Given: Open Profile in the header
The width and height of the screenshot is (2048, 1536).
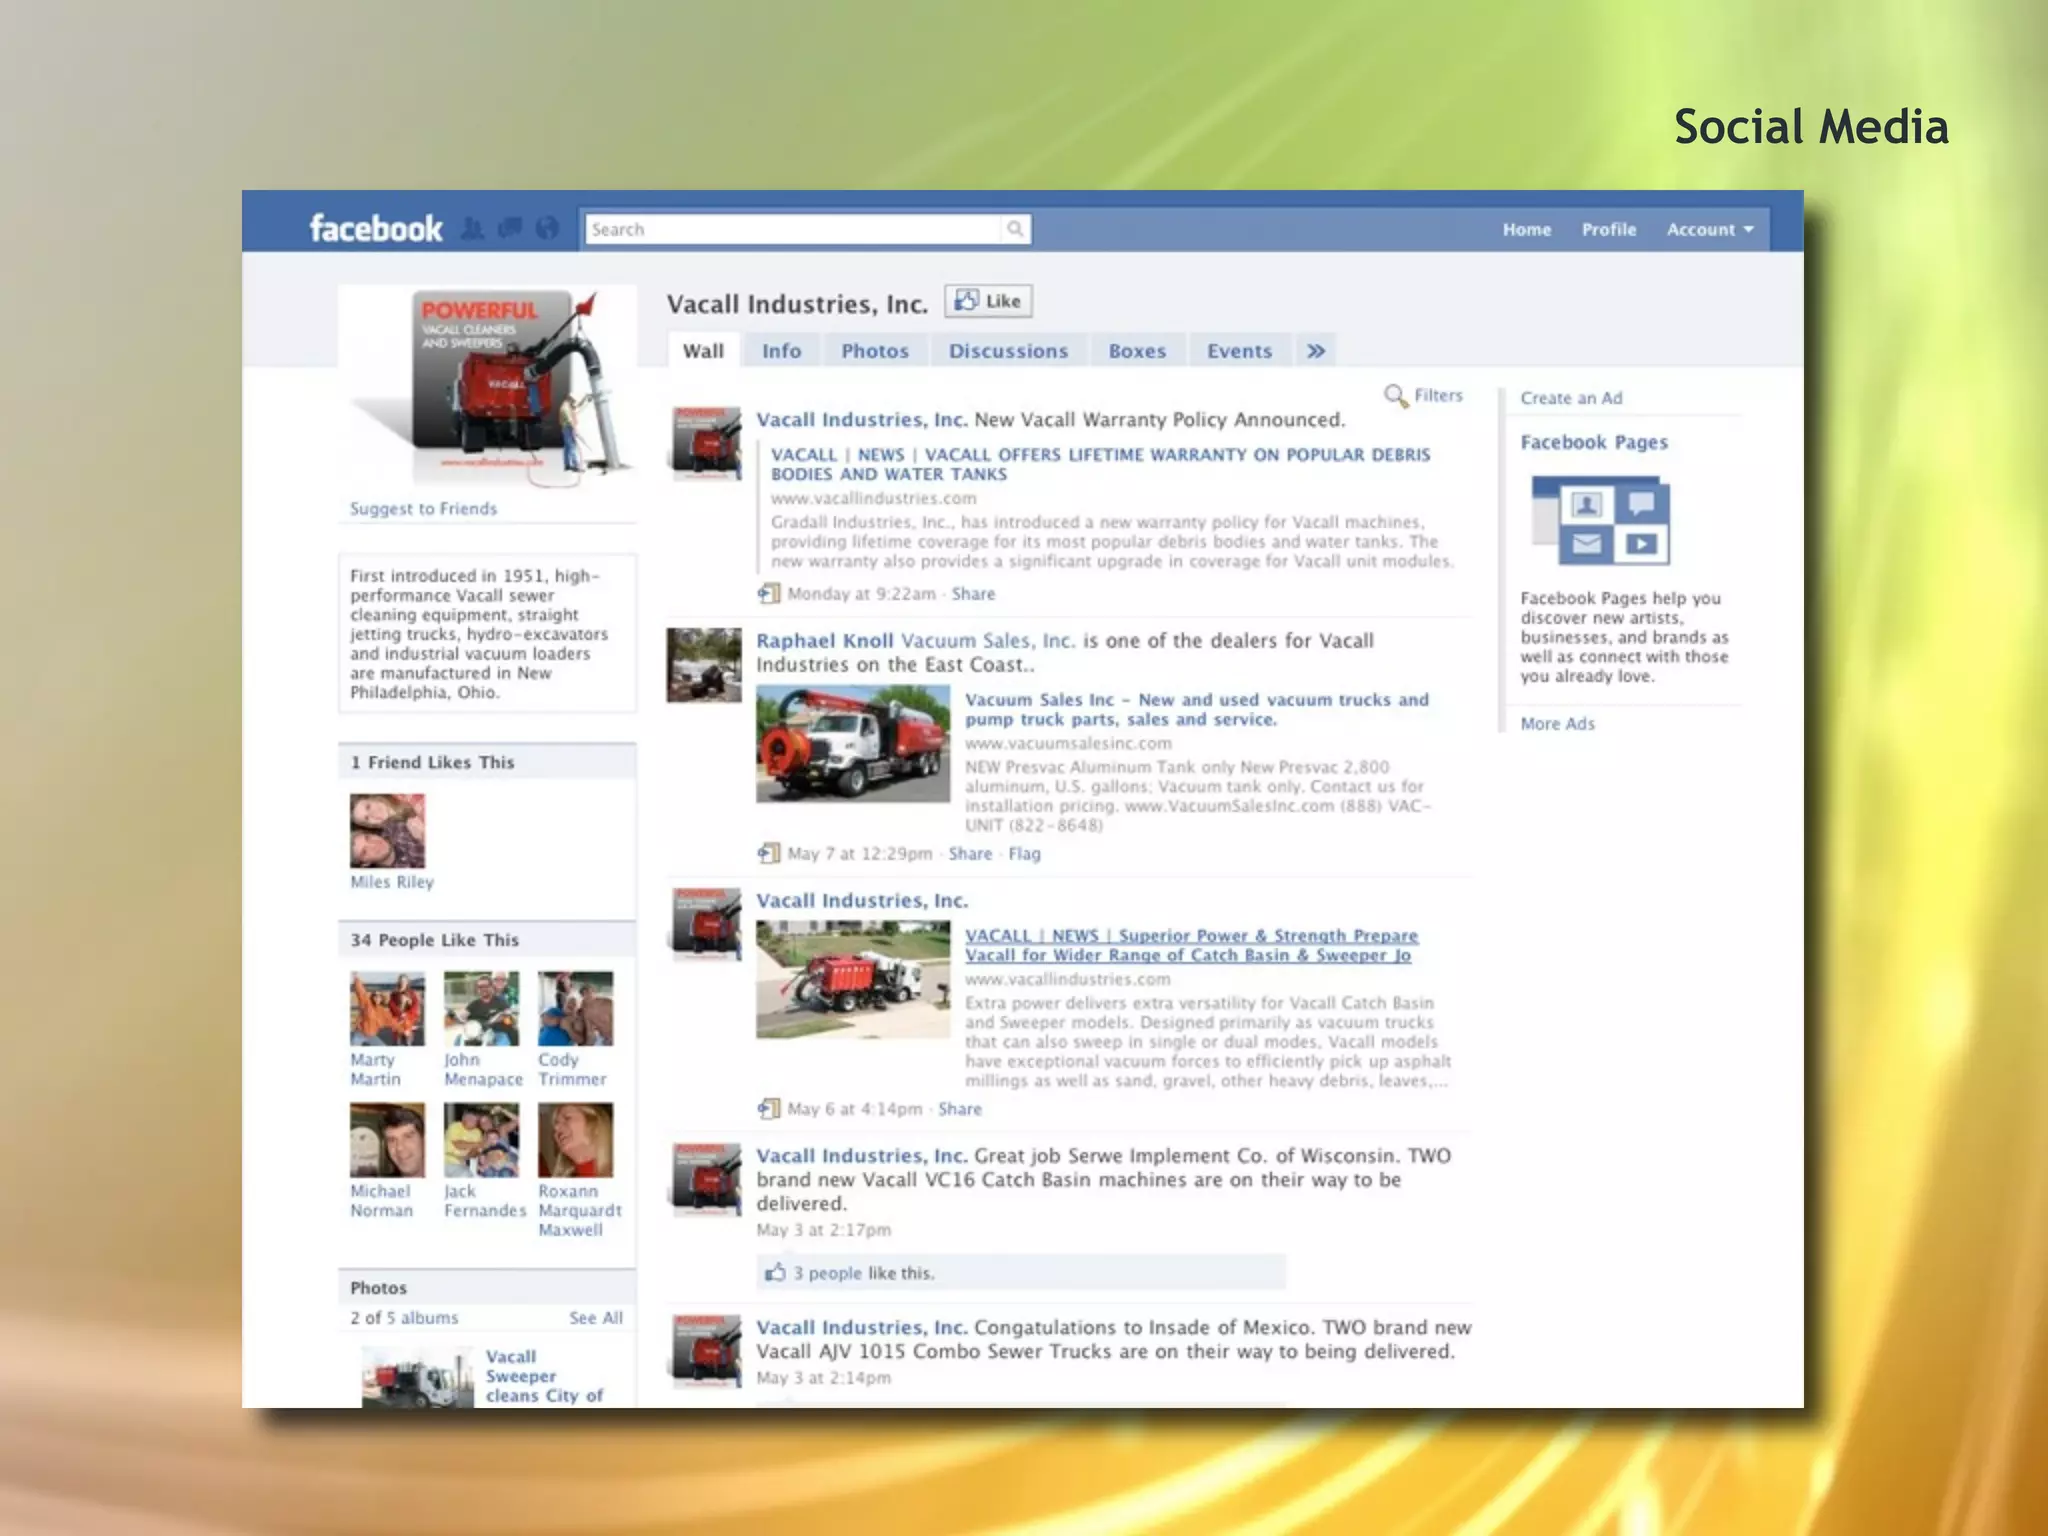Looking at the screenshot, I should [x=1609, y=229].
